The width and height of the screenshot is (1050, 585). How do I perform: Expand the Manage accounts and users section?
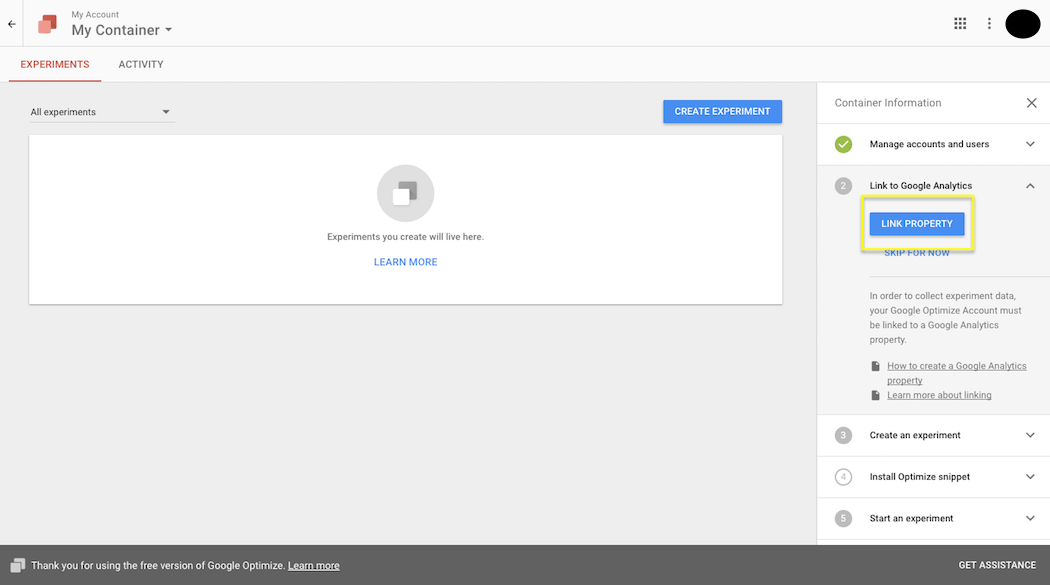point(1030,144)
